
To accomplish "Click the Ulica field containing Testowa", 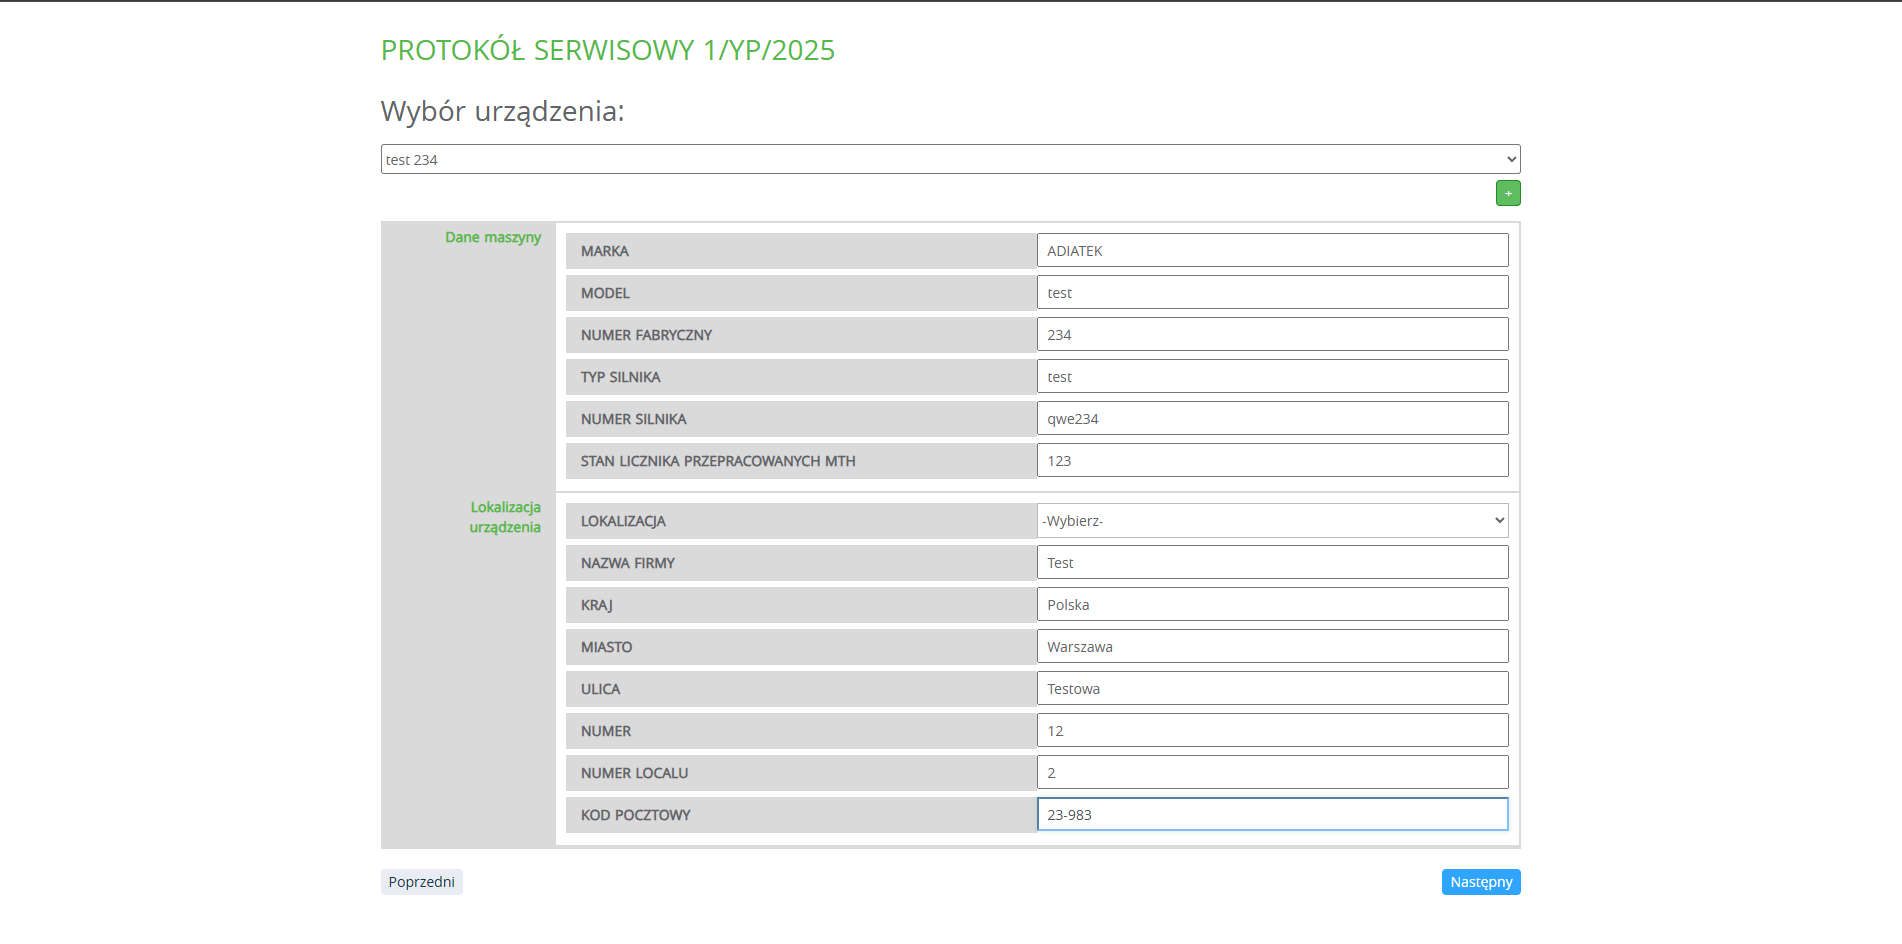I will click(1272, 689).
